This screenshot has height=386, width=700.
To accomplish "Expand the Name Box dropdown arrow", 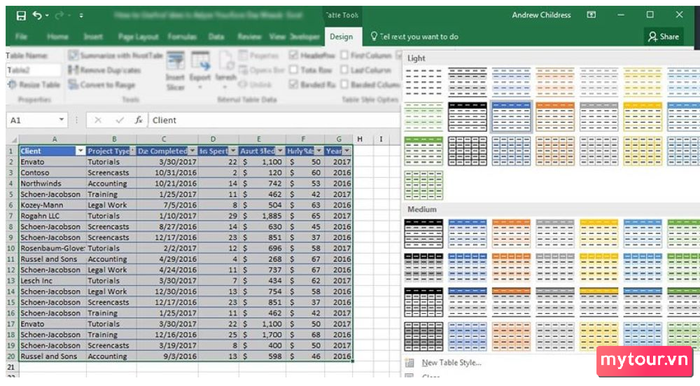I will [x=61, y=120].
